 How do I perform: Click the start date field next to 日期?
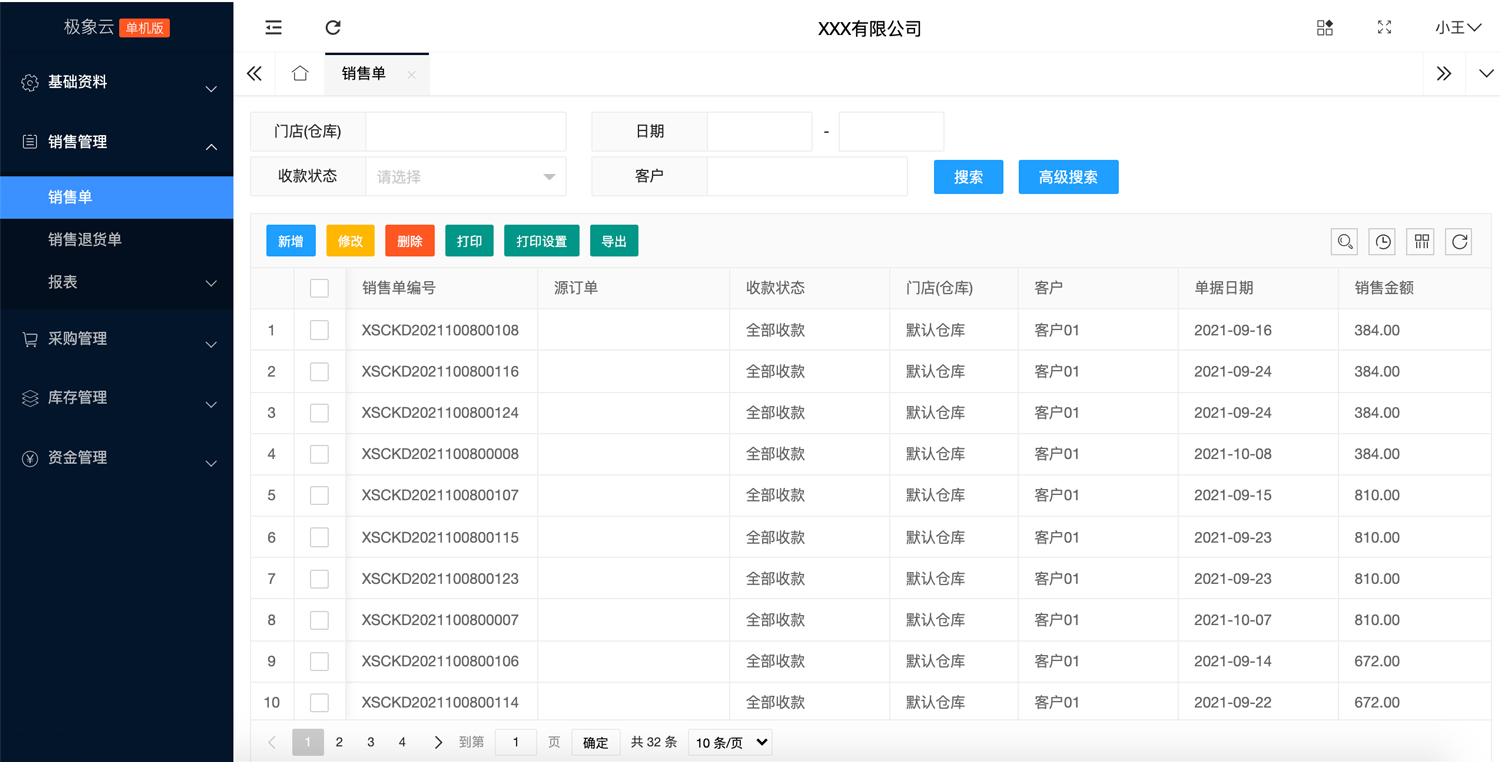click(760, 131)
